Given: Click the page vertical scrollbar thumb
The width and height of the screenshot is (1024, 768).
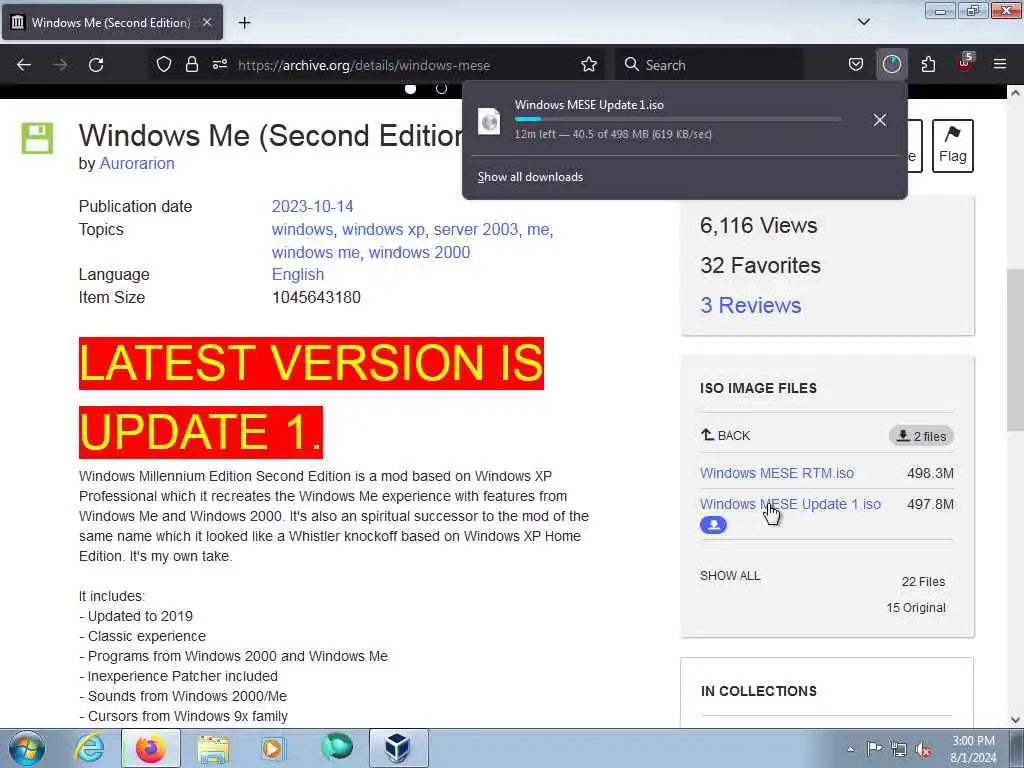Looking at the screenshot, I should click(x=1015, y=349).
